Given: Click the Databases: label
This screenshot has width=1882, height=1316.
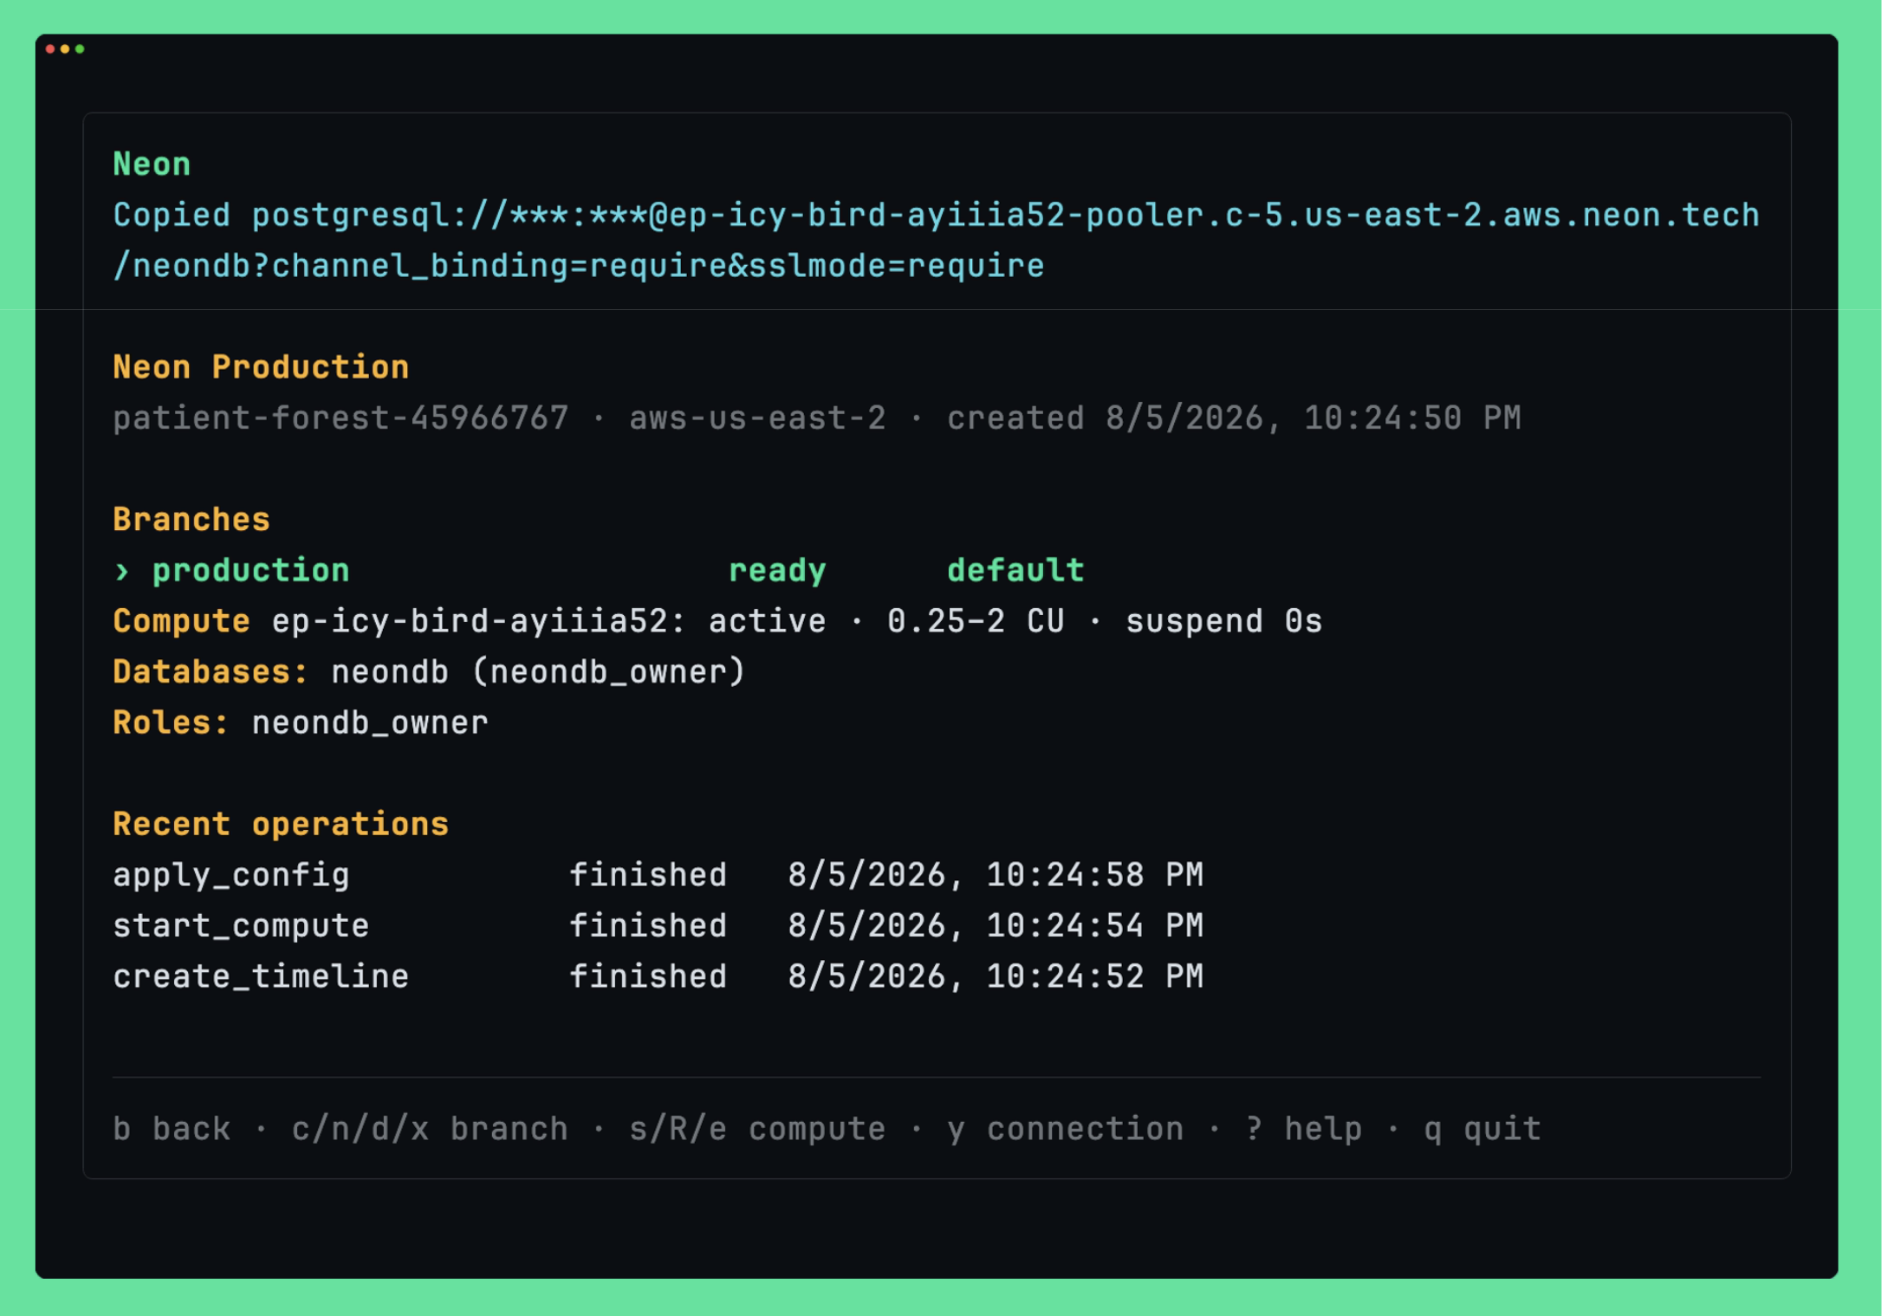Looking at the screenshot, I should click(211, 672).
